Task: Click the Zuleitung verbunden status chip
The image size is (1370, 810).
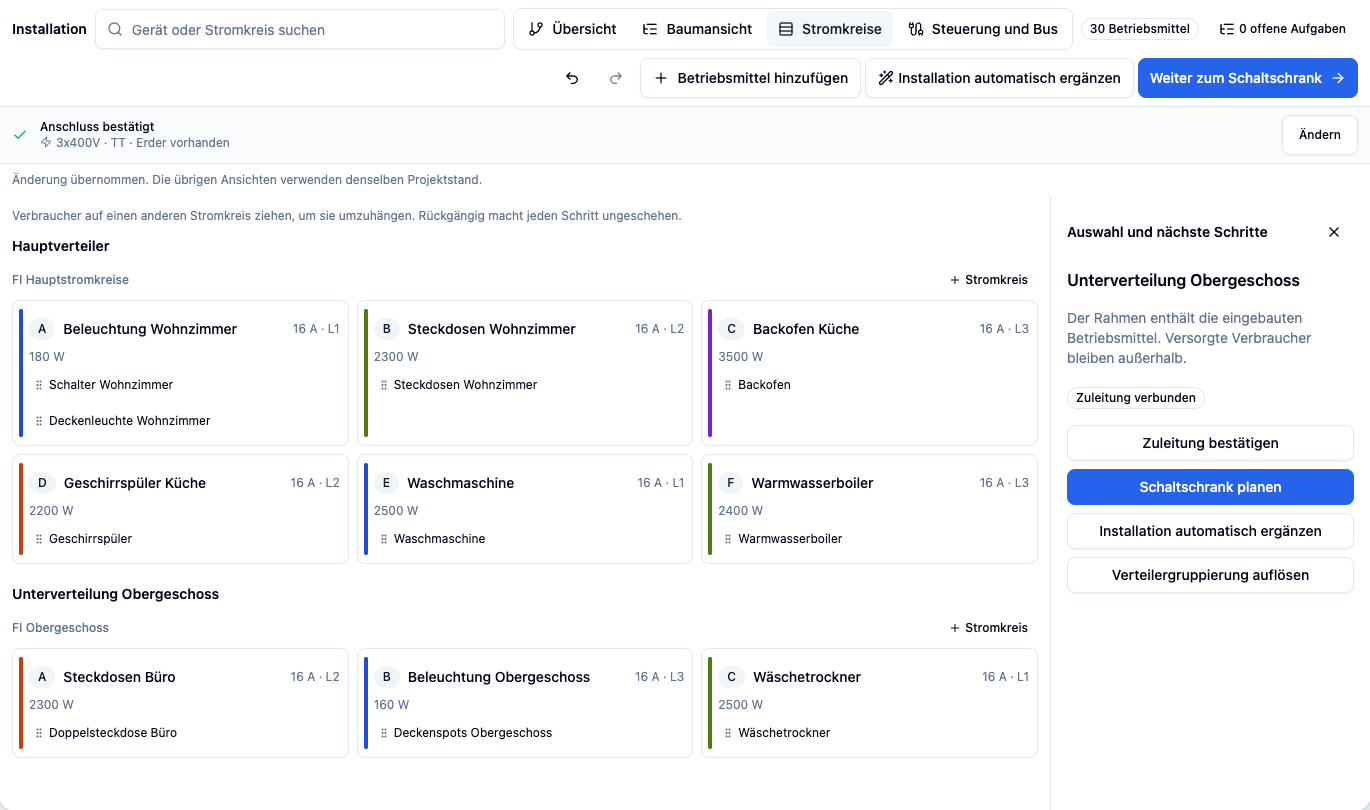Action: [1136, 398]
